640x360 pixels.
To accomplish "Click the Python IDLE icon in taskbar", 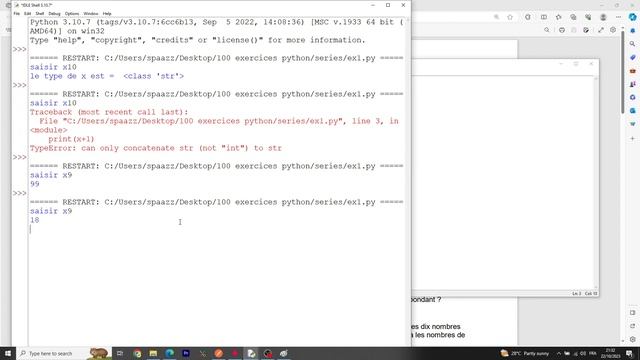I will point(251,353).
